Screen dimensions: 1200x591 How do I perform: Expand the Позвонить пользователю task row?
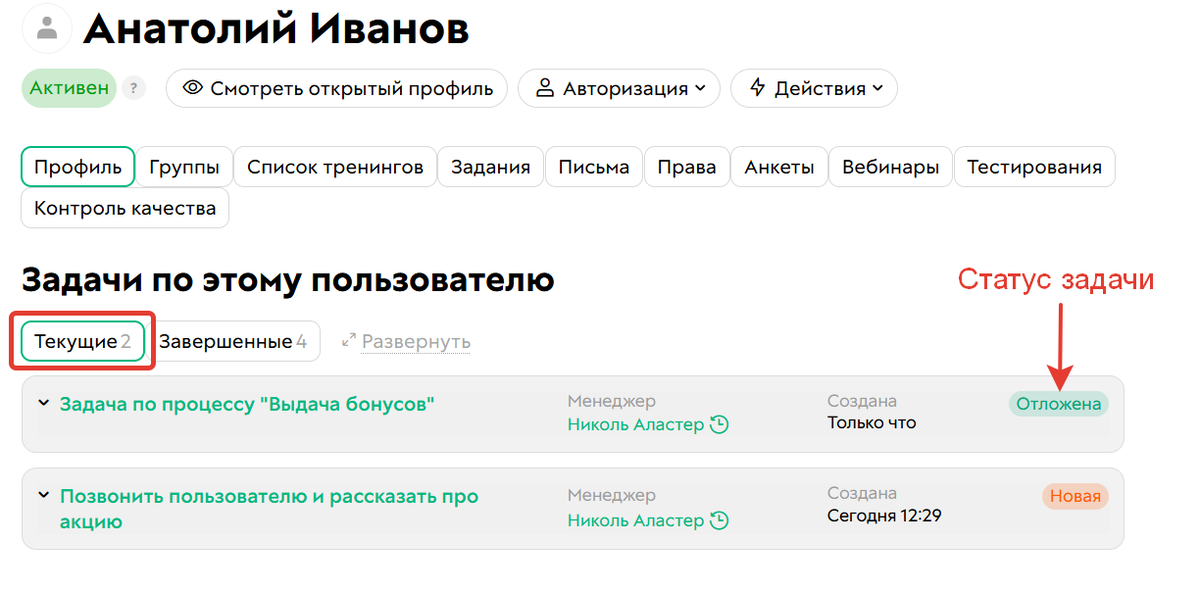tap(44, 495)
